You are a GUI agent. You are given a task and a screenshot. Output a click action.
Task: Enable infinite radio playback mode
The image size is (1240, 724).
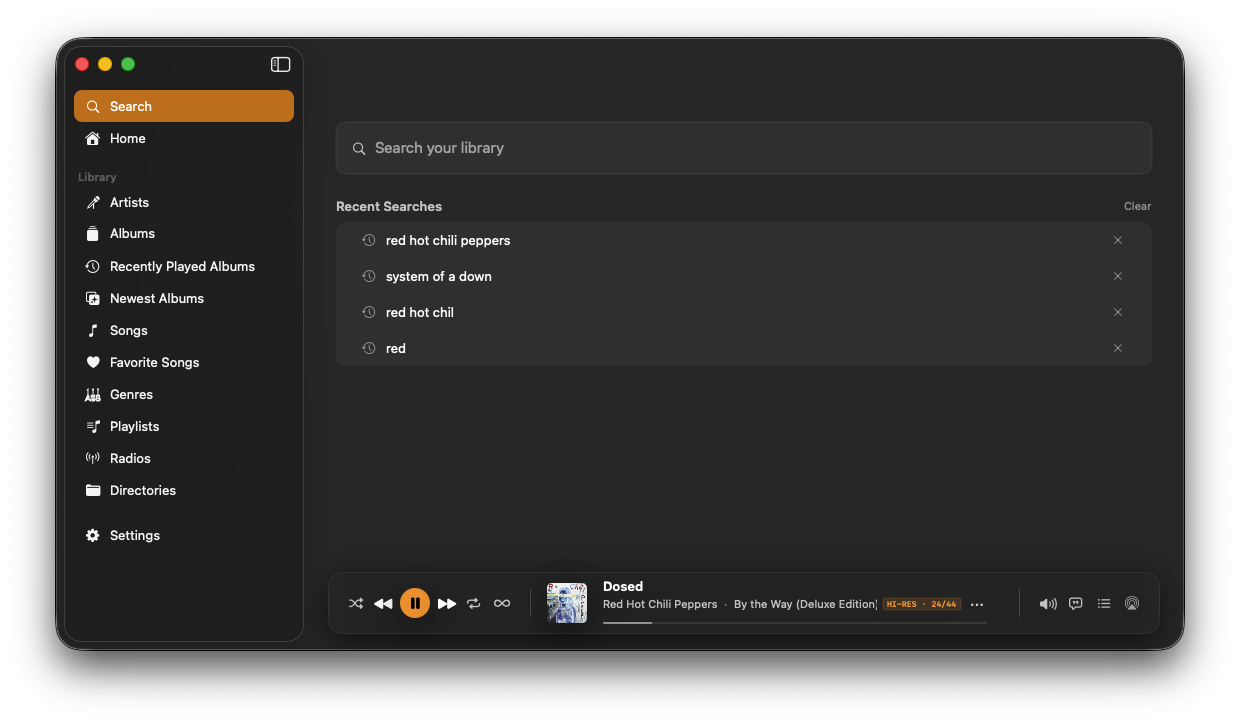tap(501, 603)
